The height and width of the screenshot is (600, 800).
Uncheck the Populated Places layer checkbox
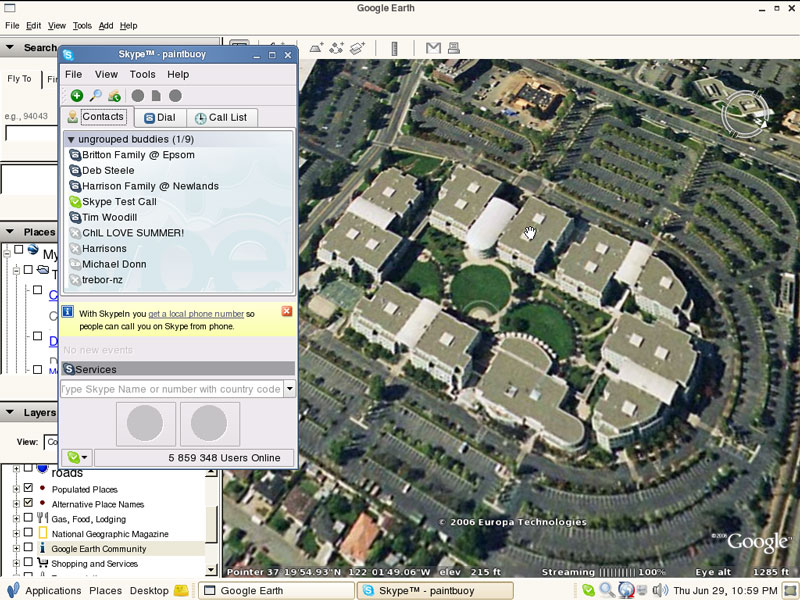[29, 488]
